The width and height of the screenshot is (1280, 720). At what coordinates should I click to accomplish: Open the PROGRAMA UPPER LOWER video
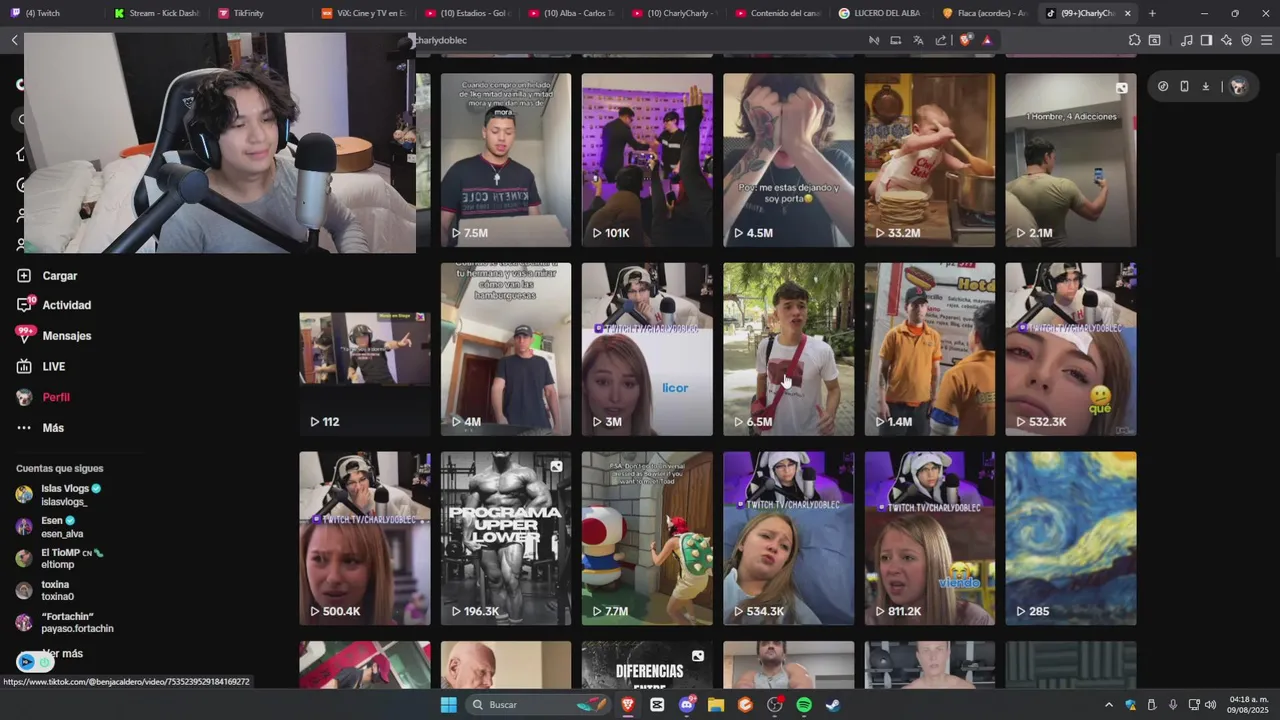(x=506, y=538)
